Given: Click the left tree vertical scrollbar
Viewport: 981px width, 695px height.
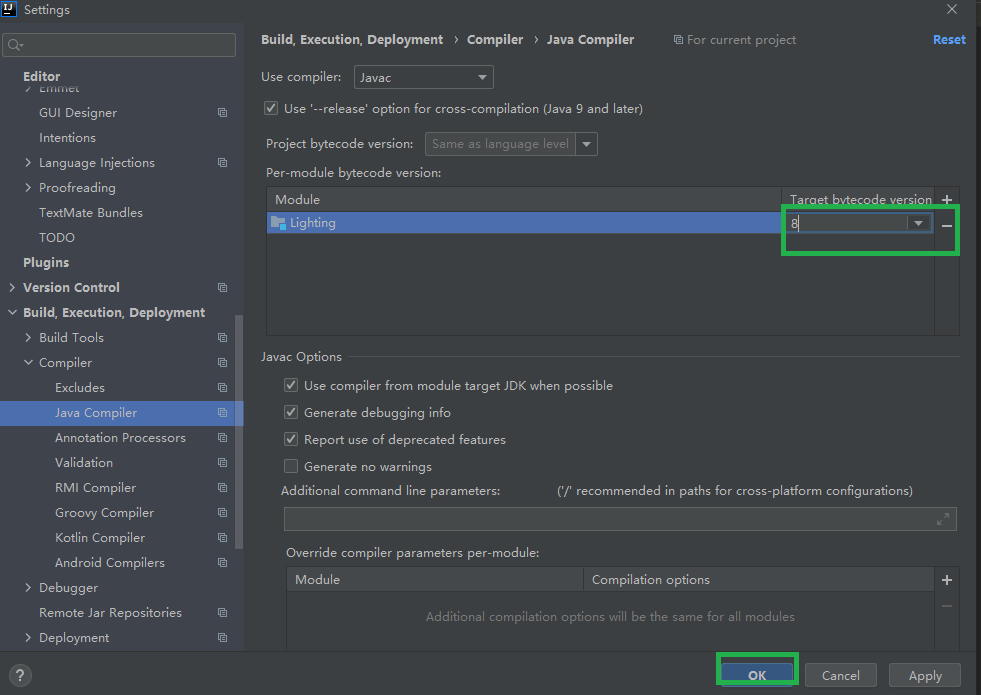Looking at the screenshot, I should coord(238,432).
